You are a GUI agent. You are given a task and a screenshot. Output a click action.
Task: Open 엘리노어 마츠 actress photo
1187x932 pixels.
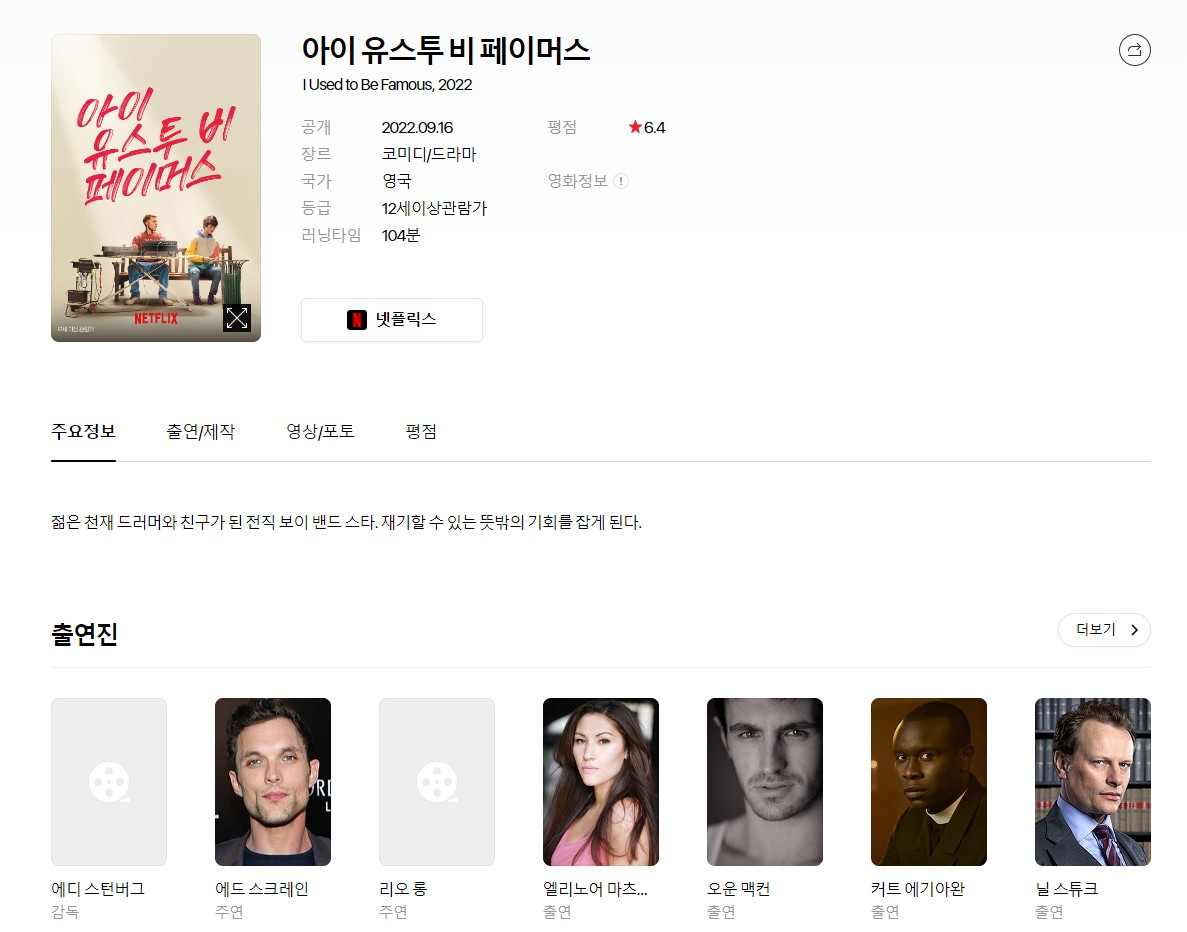coord(601,781)
